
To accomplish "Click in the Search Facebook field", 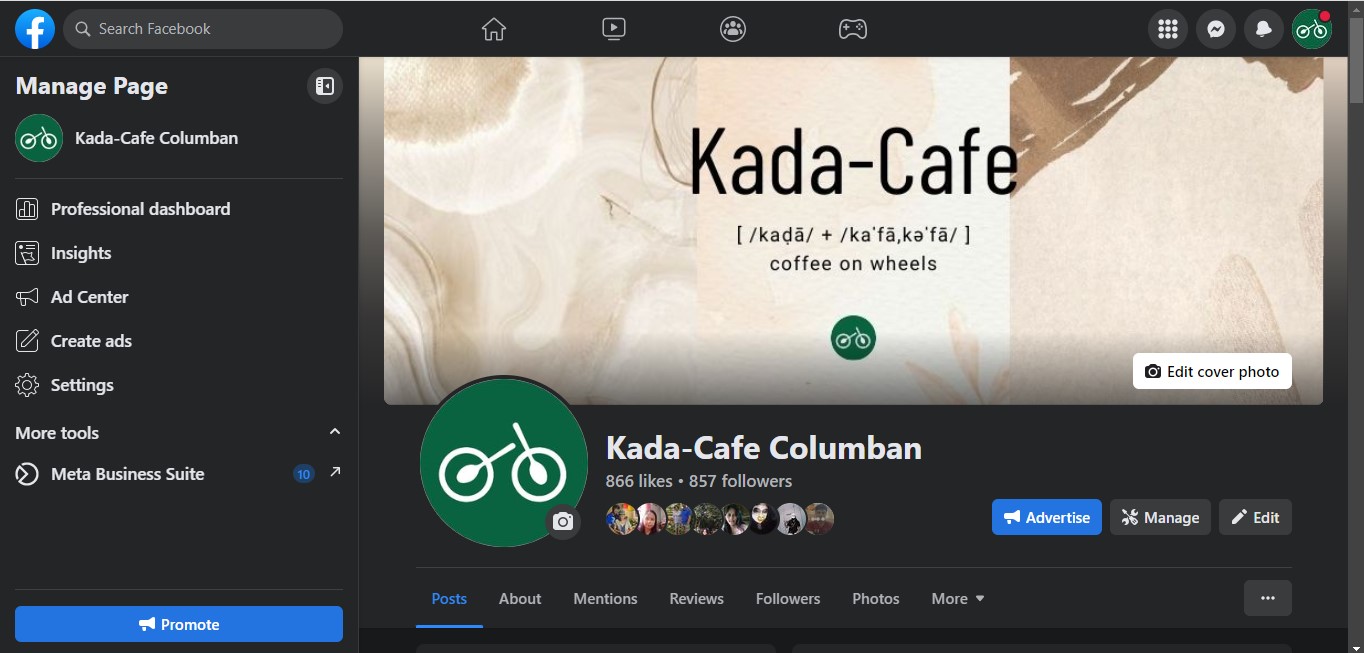I will (x=203, y=29).
